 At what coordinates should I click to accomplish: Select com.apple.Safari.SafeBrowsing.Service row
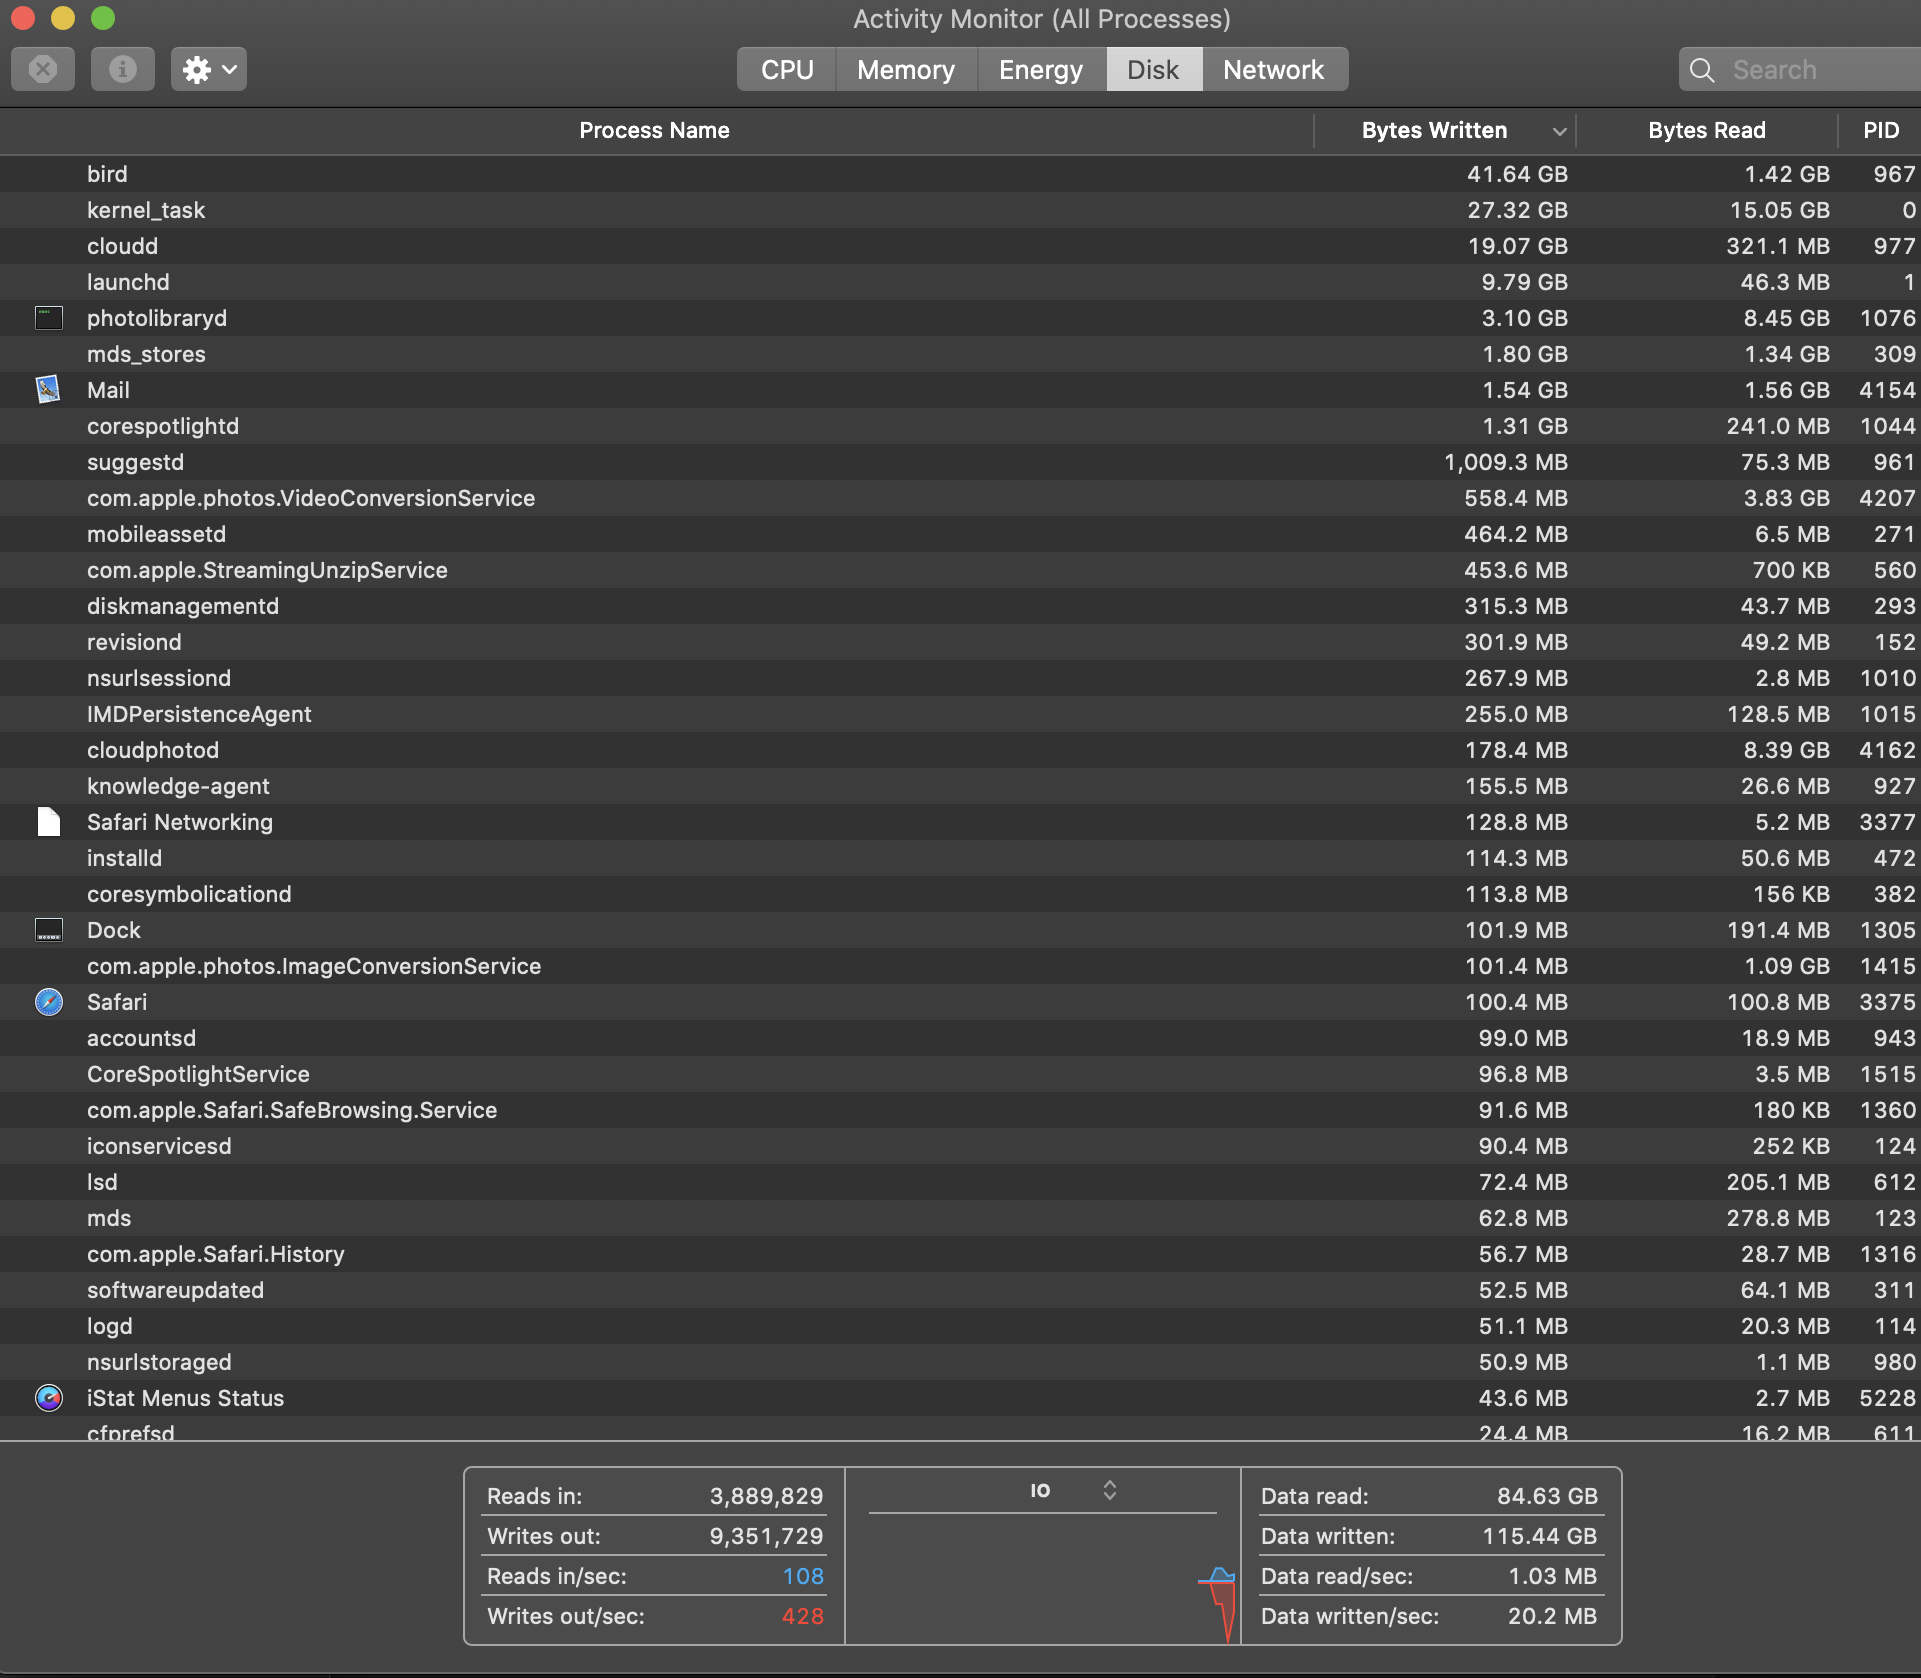pyautogui.click(x=960, y=1110)
